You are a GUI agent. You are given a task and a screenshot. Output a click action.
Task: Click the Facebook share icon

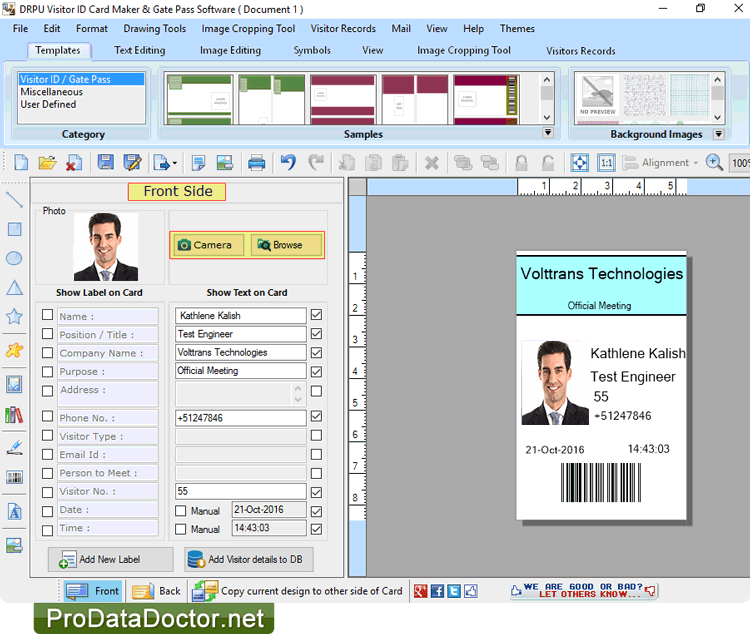point(437,591)
